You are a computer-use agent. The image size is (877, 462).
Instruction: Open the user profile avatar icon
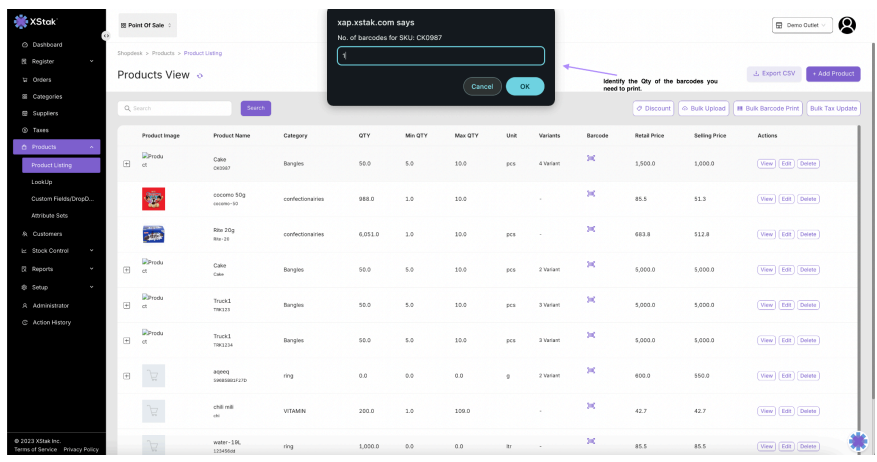click(847, 25)
